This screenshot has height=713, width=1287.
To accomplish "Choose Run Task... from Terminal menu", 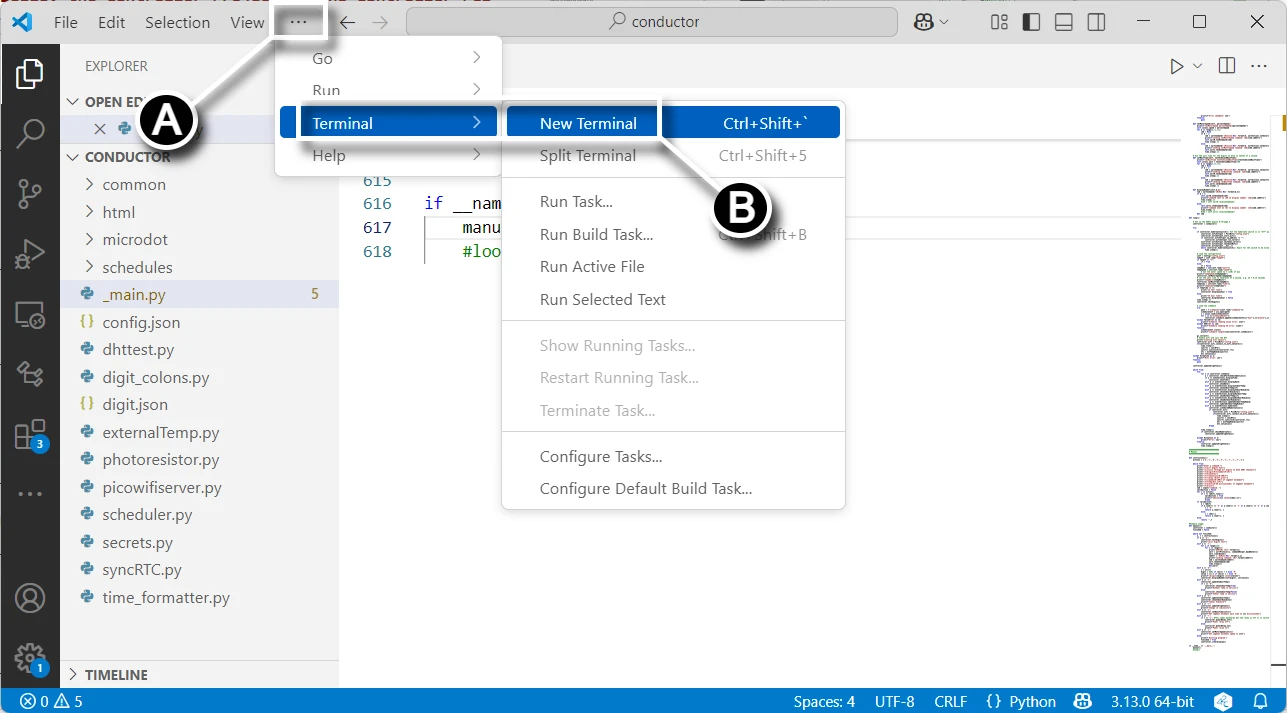I will point(673,201).
